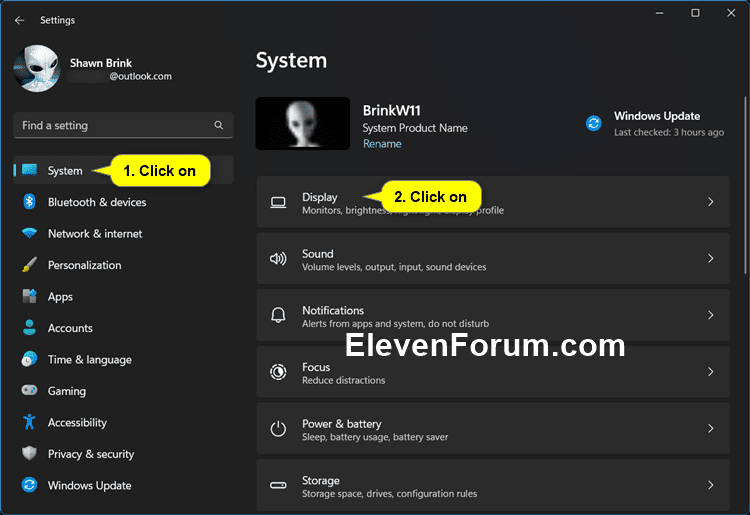Select Network & internet in sidebar
The height and width of the screenshot is (515, 750).
coord(123,233)
